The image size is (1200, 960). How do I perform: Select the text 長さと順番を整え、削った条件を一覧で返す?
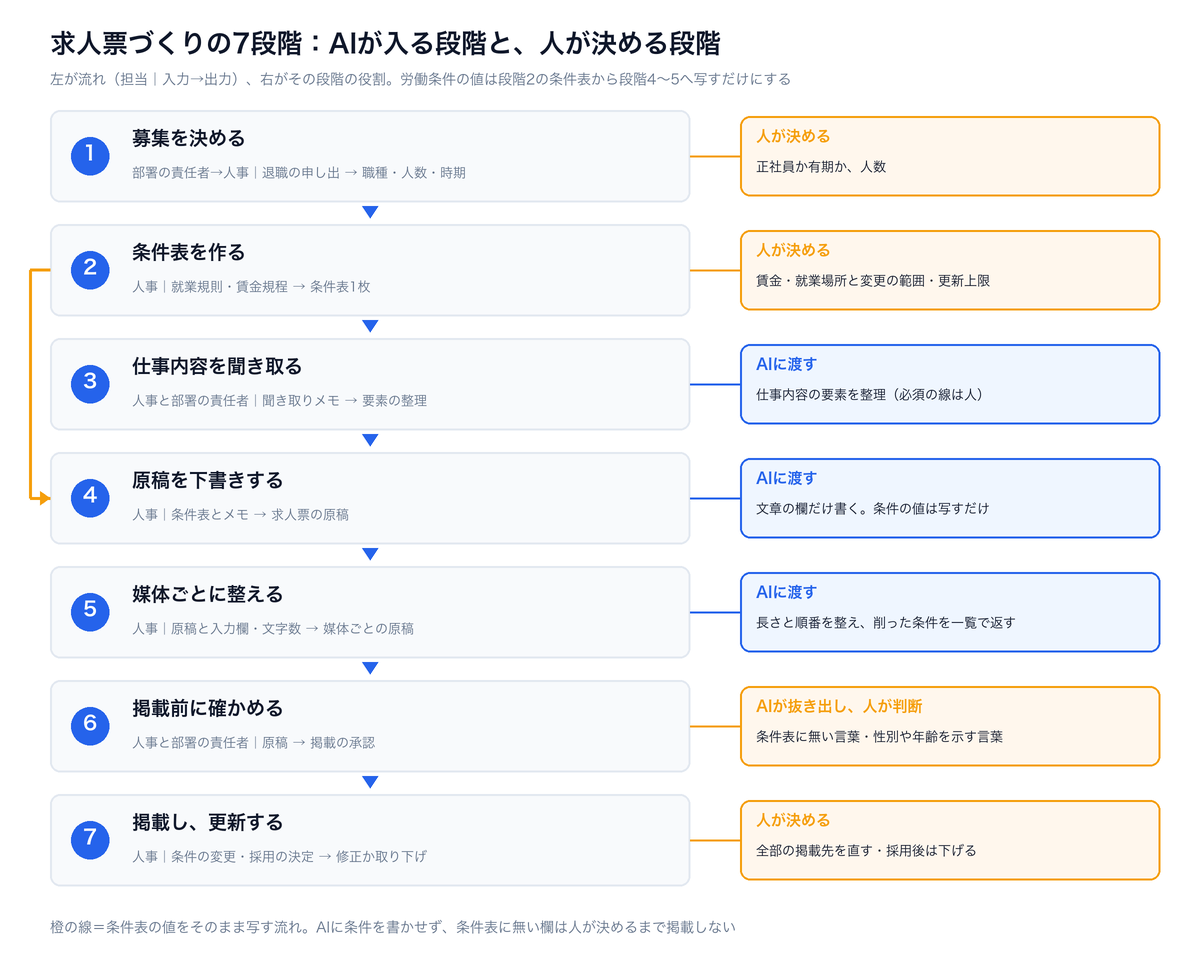coord(886,623)
